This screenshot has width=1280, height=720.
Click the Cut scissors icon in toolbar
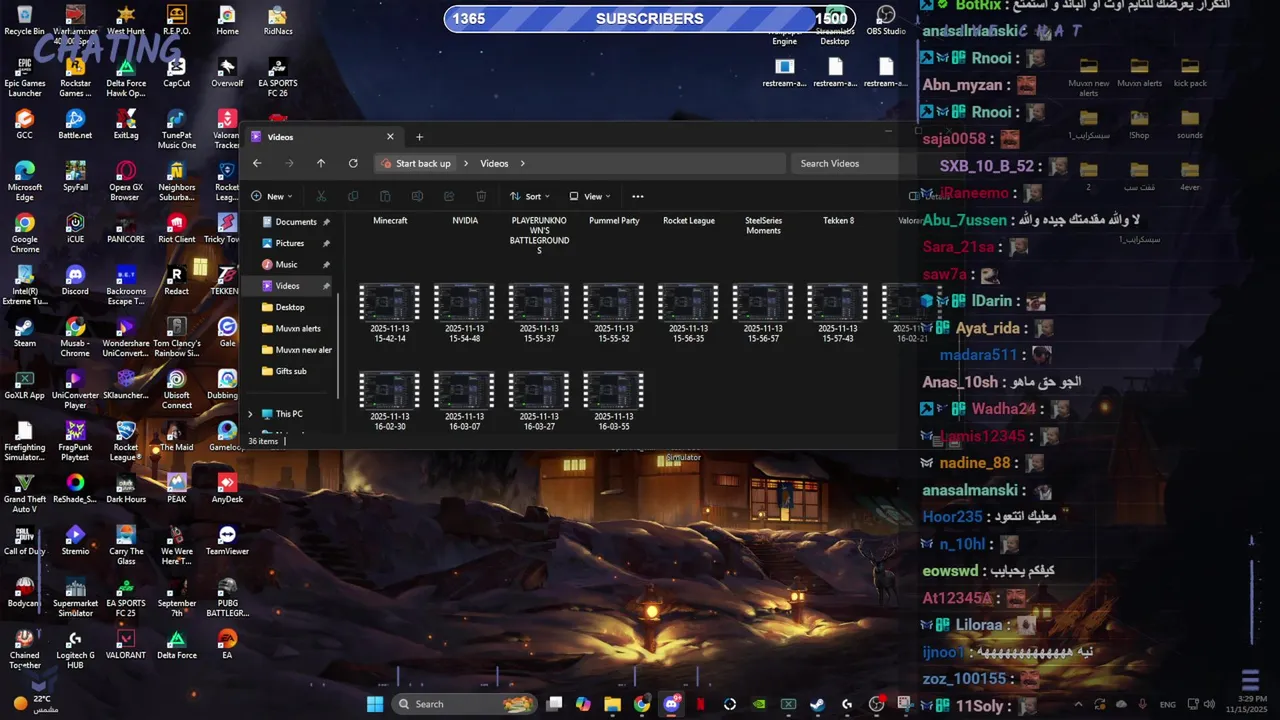[x=321, y=196]
